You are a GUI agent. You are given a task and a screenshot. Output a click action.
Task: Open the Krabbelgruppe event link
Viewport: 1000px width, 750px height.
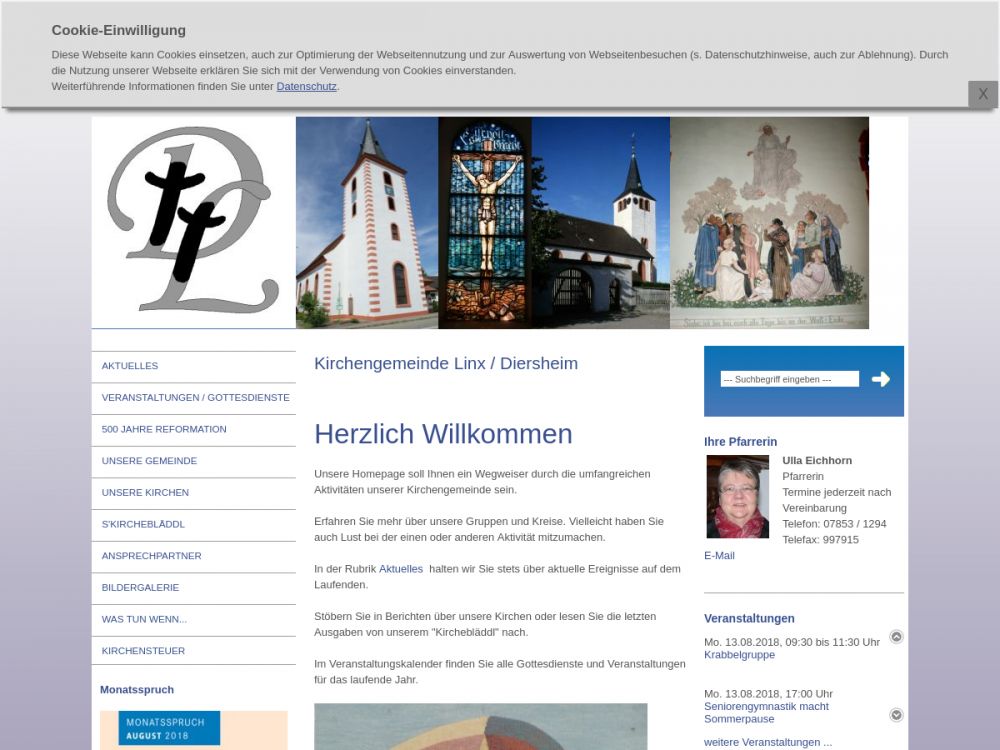(x=739, y=655)
